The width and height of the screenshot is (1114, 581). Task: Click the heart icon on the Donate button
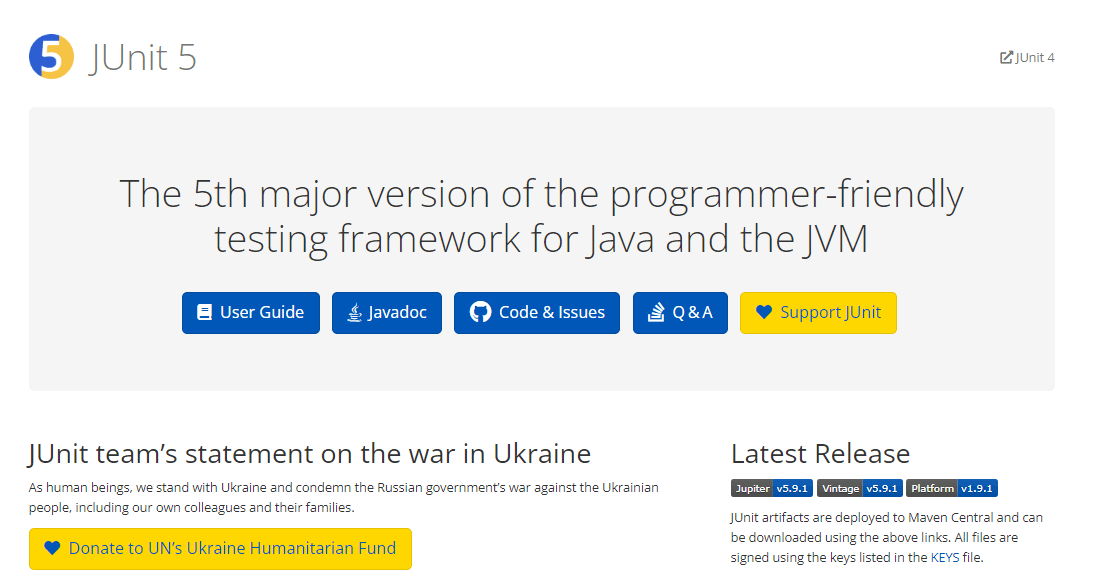(53, 549)
